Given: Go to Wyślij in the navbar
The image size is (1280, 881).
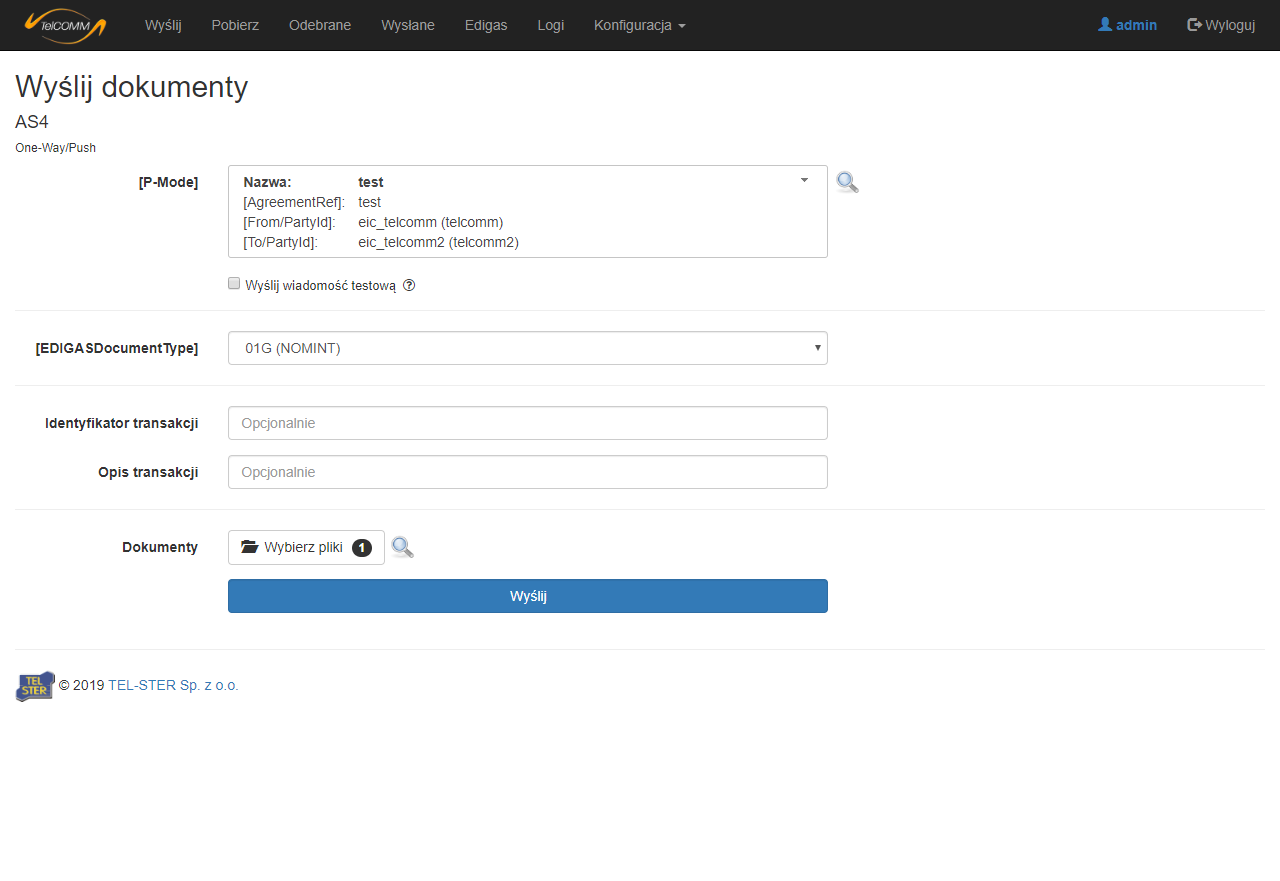Looking at the screenshot, I should 163,25.
